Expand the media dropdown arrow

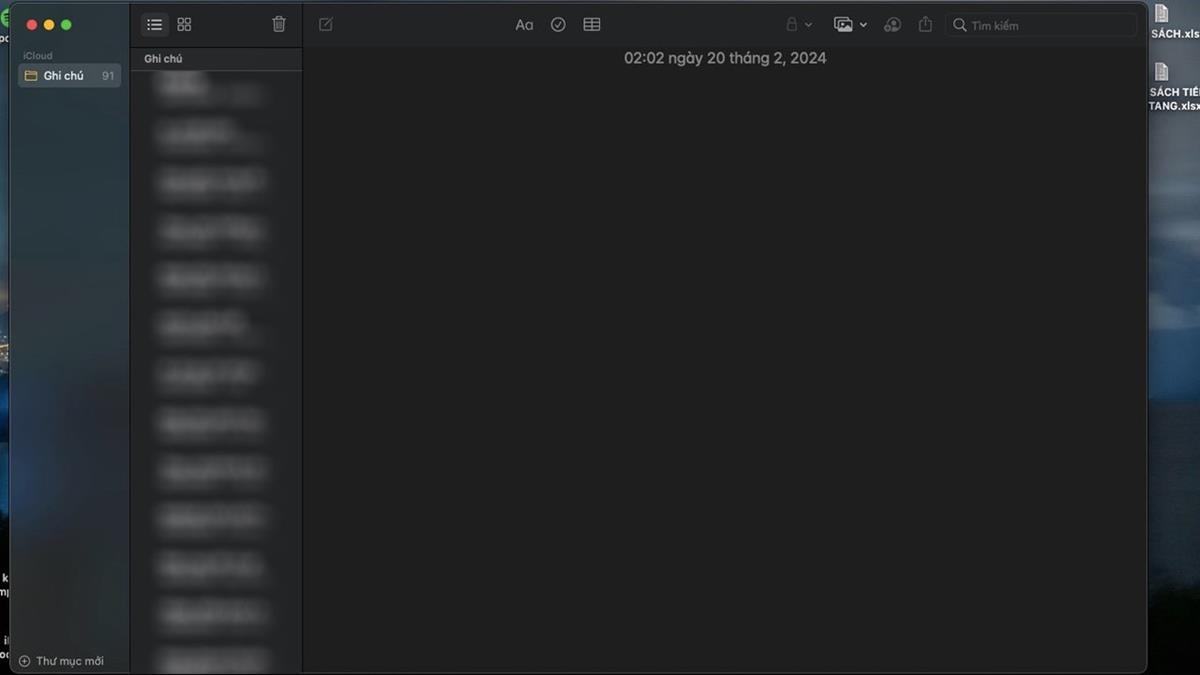pyautogui.click(x=863, y=25)
